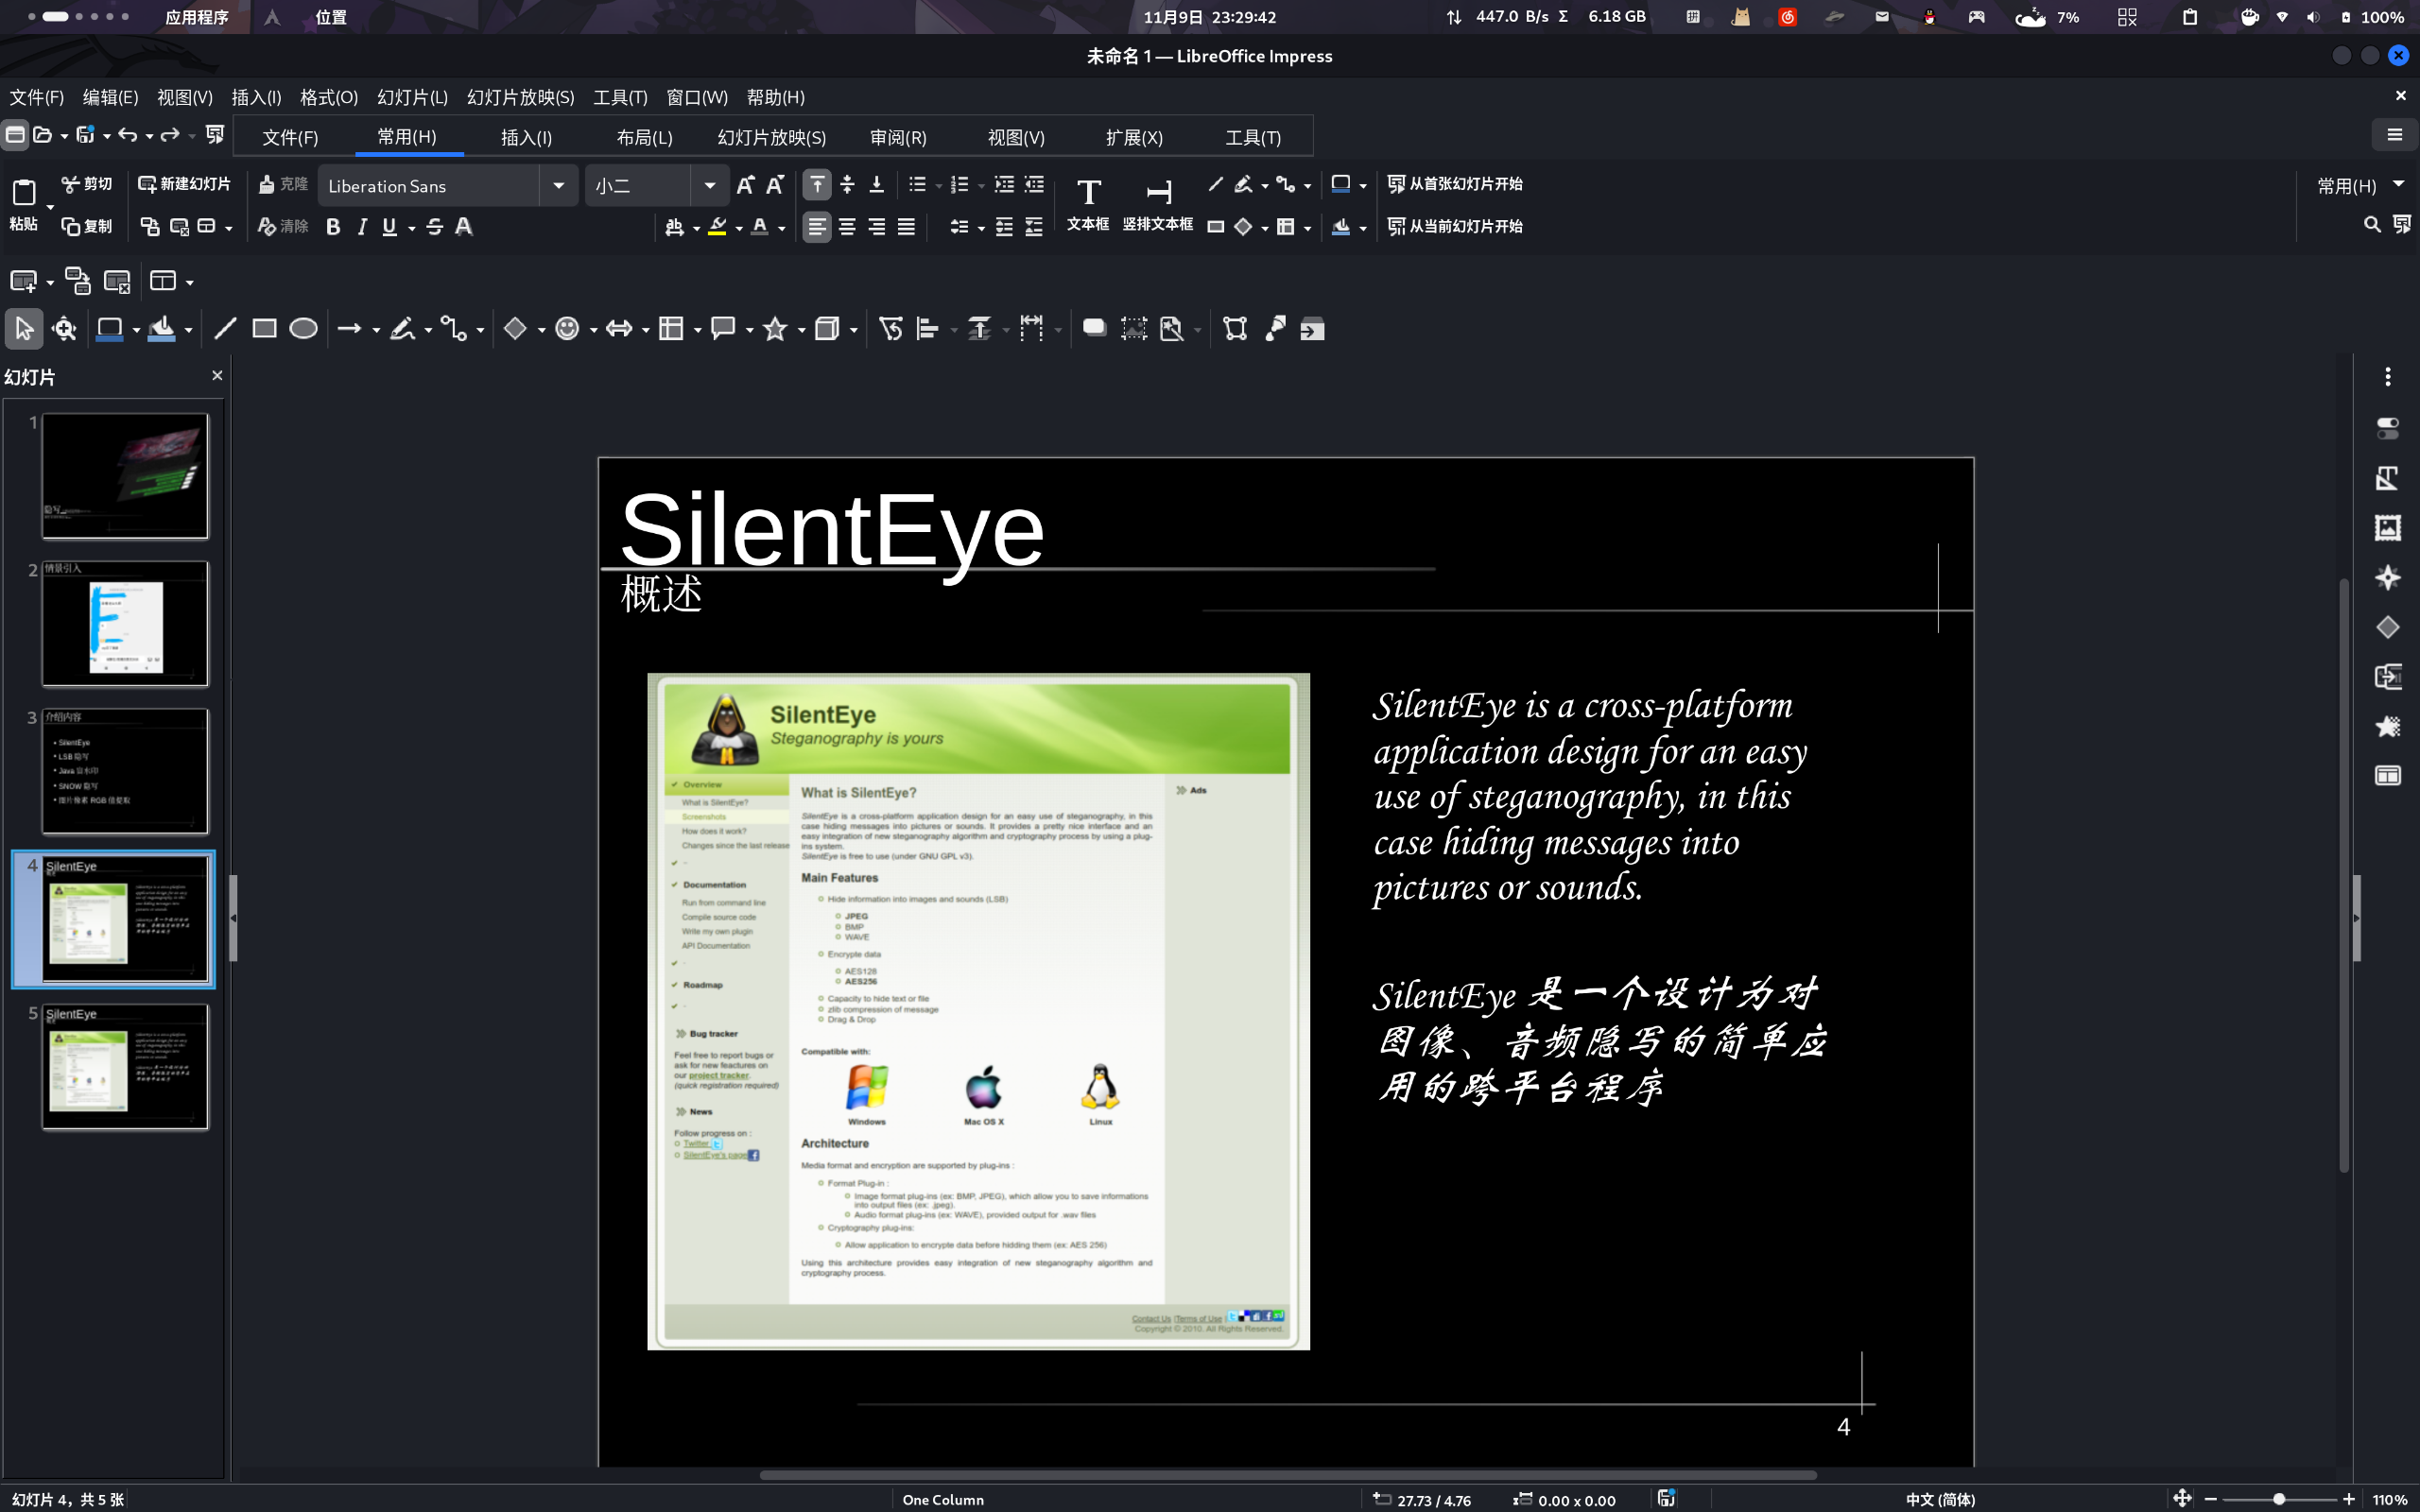The height and width of the screenshot is (1512, 2420).
Task: Decrease the font size
Action: coord(775,185)
